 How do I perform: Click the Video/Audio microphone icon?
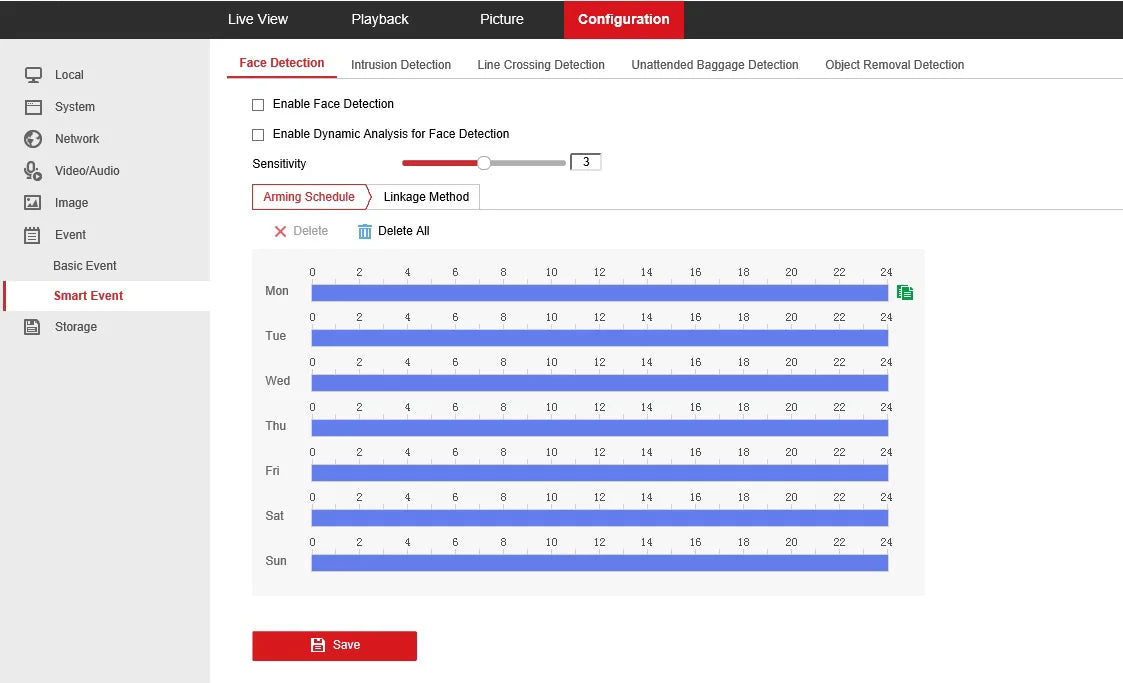point(33,171)
